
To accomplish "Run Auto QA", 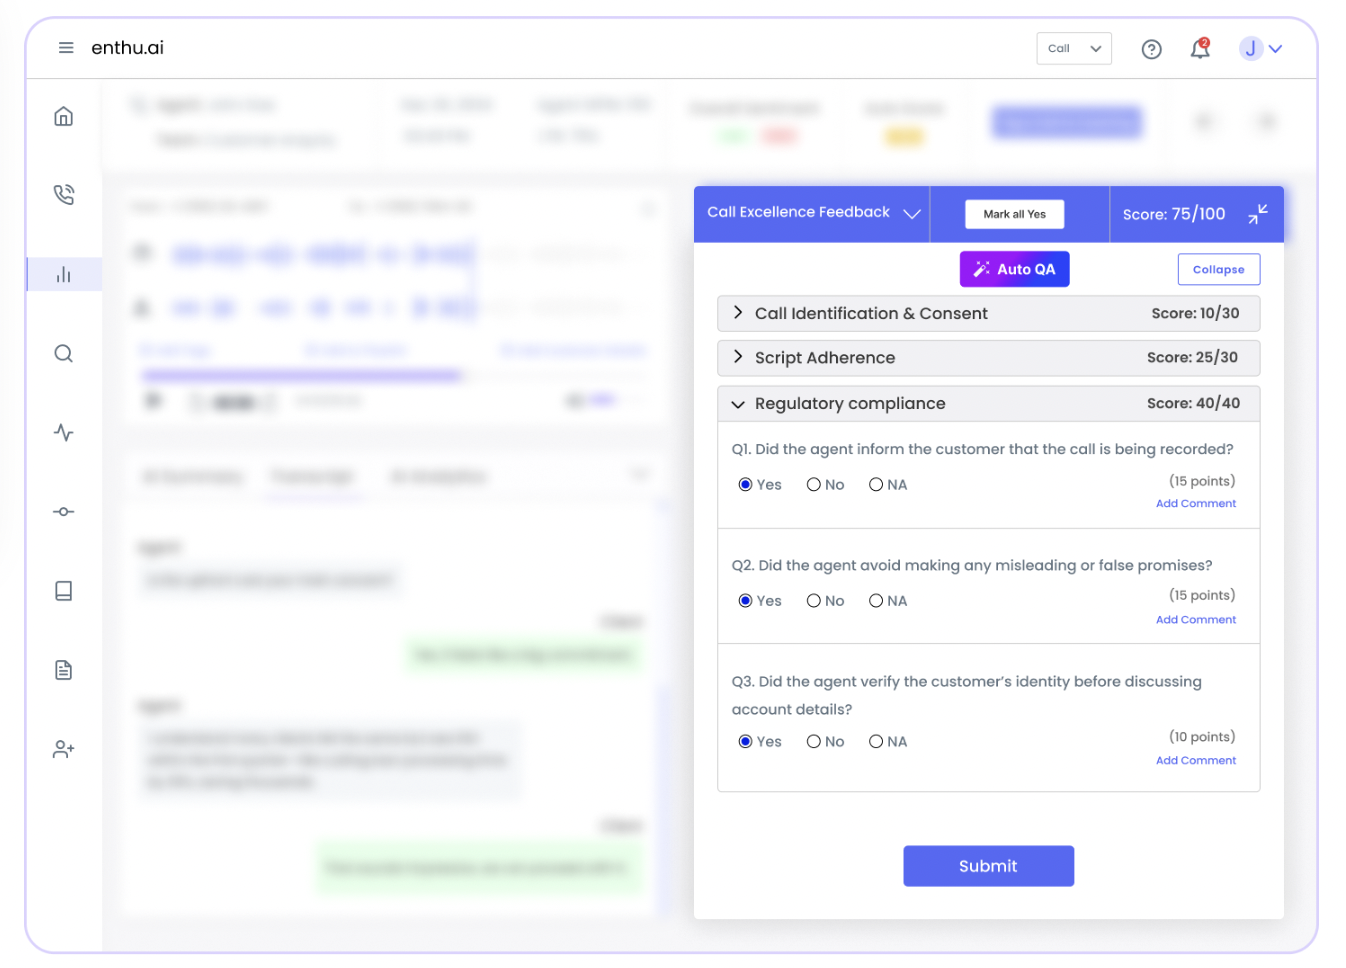I will 1014,269.
